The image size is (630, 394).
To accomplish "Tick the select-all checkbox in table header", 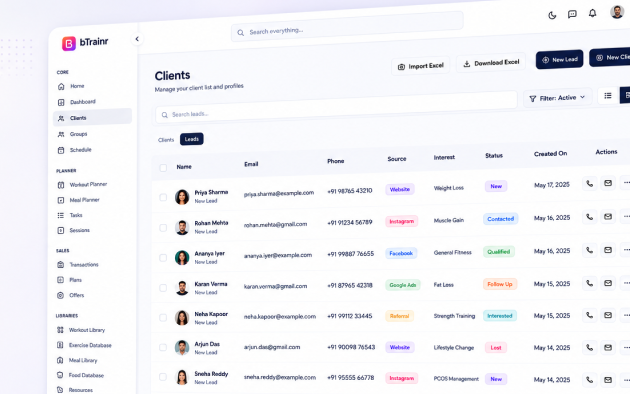I will 163,168.
